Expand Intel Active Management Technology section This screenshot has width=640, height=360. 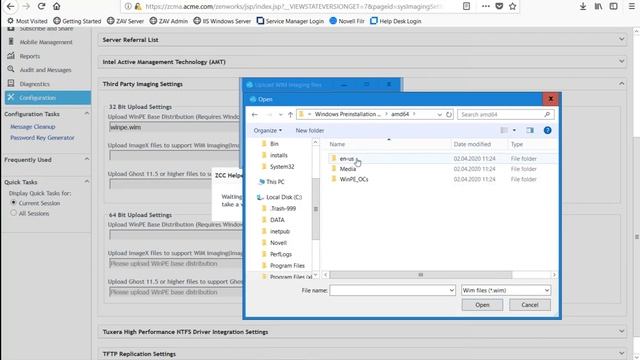click(621, 62)
